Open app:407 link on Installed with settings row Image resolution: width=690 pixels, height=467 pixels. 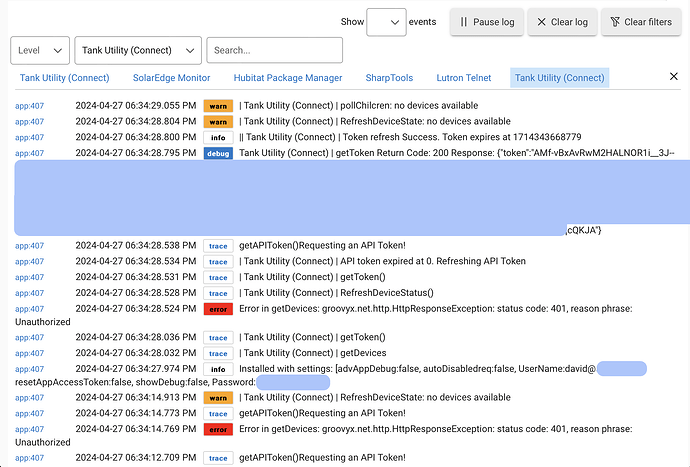click(x=29, y=369)
